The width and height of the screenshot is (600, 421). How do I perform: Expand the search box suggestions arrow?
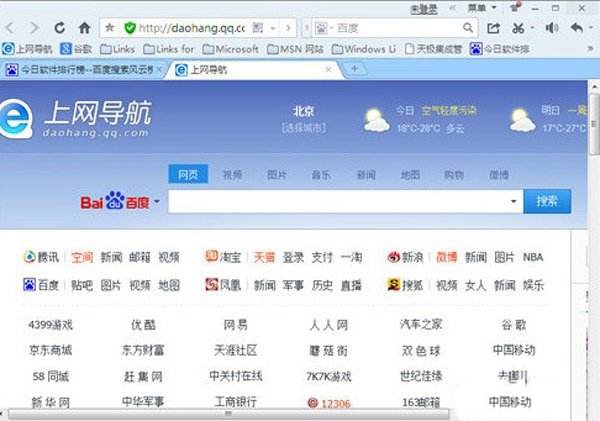pyautogui.click(x=514, y=201)
